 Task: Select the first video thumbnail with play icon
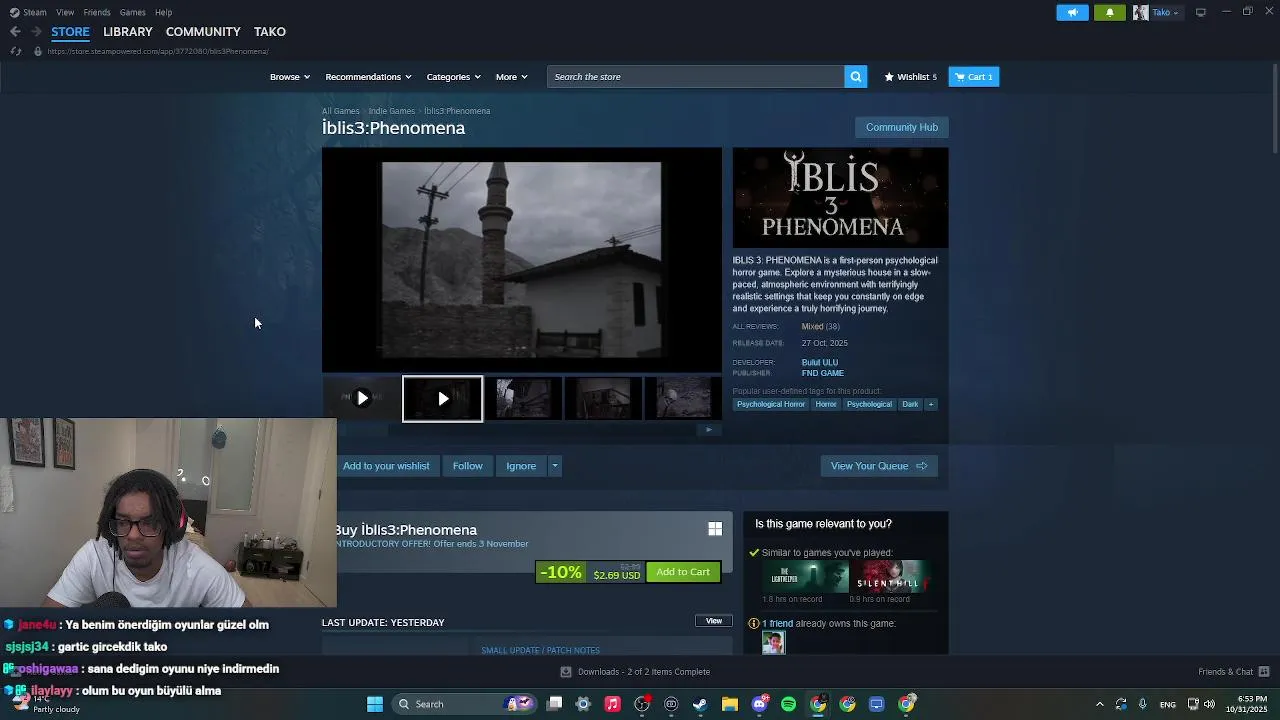pyautogui.click(x=362, y=398)
